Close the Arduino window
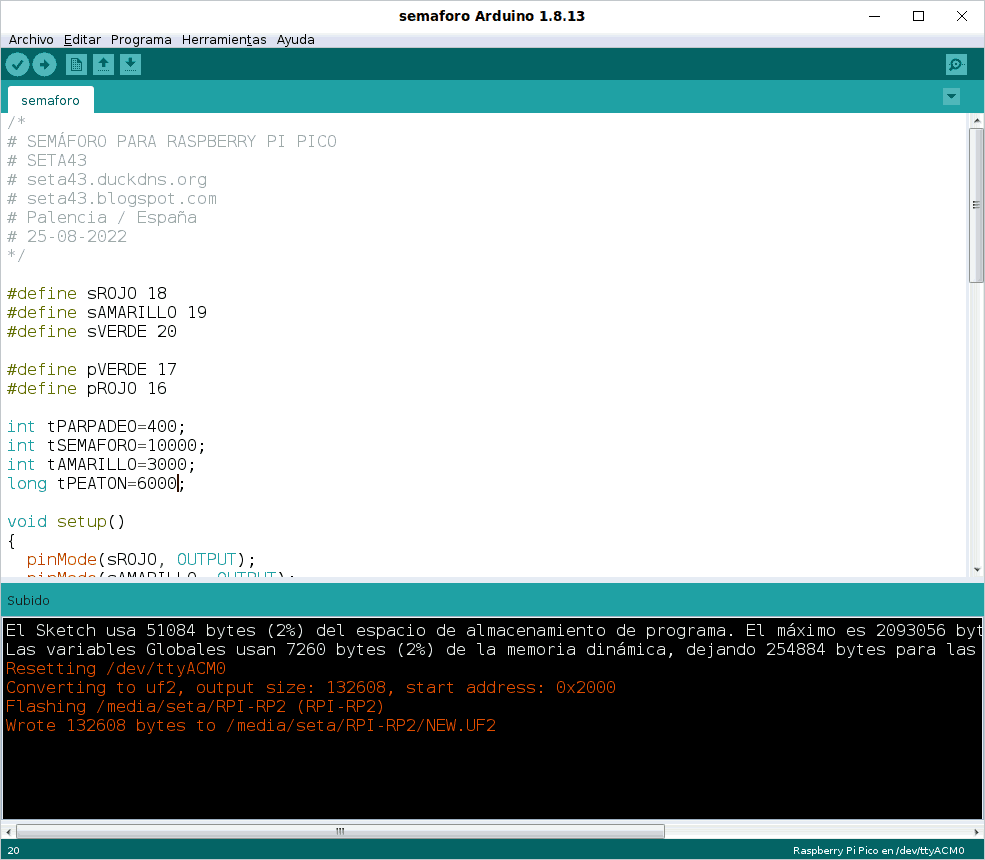Viewport: 985px width, 860px height. pos(962,16)
